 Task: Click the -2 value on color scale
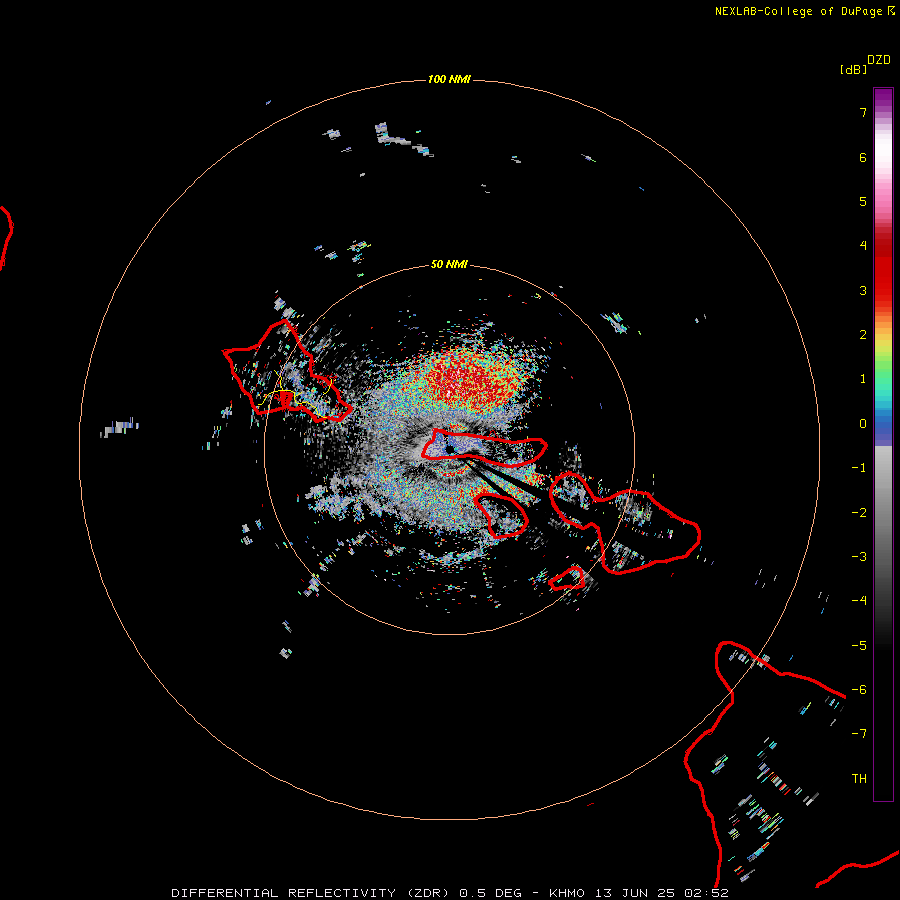tap(859, 513)
